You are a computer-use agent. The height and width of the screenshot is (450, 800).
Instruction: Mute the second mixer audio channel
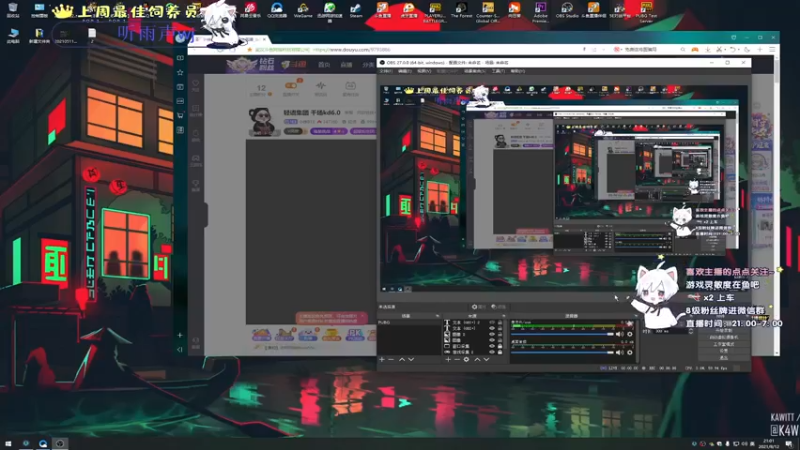pyautogui.click(x=618, y=353)
